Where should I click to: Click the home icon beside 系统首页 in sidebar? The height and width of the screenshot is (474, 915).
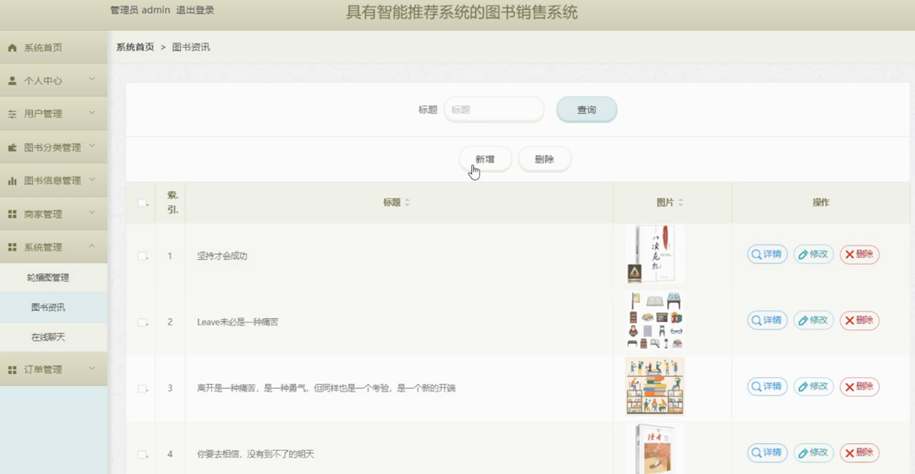[x=12, y=47]
